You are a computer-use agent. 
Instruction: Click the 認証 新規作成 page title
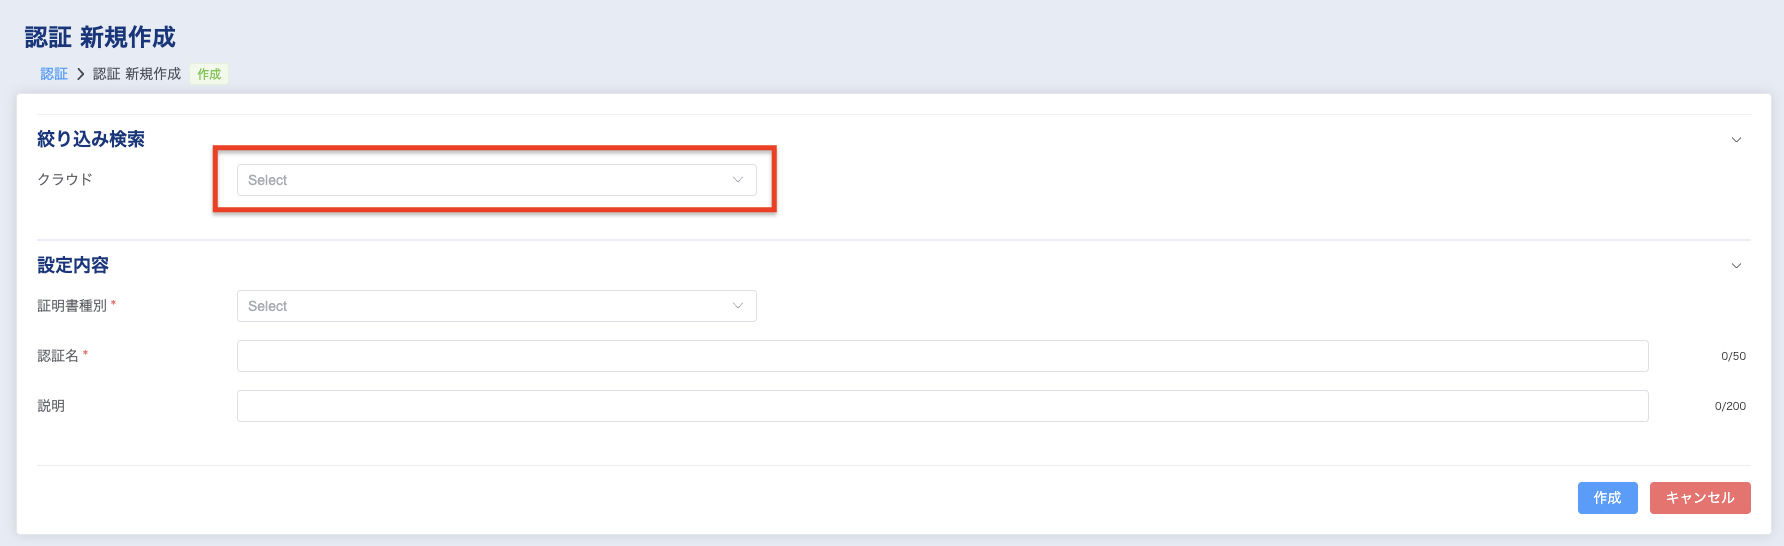tap(100, 37)
